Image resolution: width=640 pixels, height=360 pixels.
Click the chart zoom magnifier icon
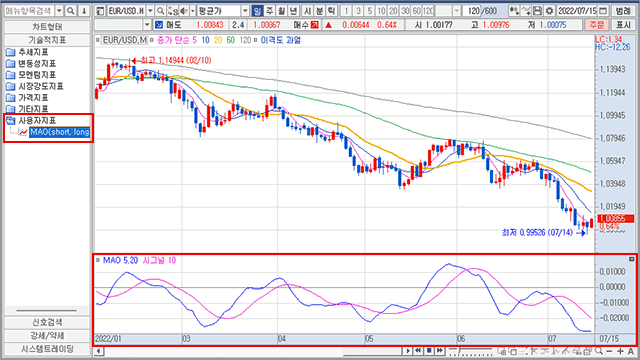(599, 351)
